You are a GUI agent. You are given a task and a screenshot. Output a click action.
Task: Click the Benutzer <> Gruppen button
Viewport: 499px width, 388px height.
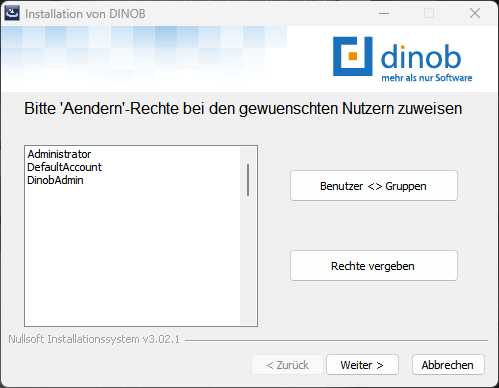tap(374, 186)
